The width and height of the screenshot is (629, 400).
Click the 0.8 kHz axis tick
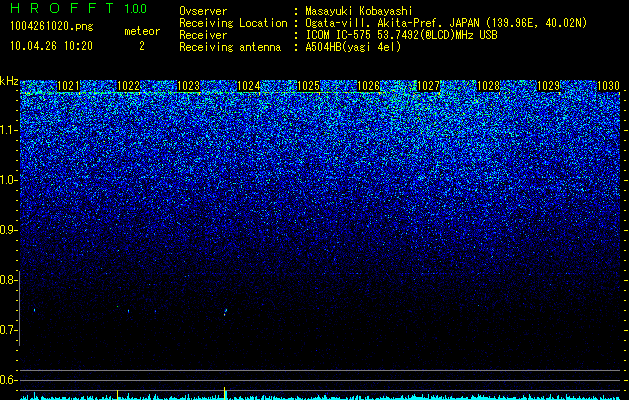pyautogui.click(x=9, y=280)
